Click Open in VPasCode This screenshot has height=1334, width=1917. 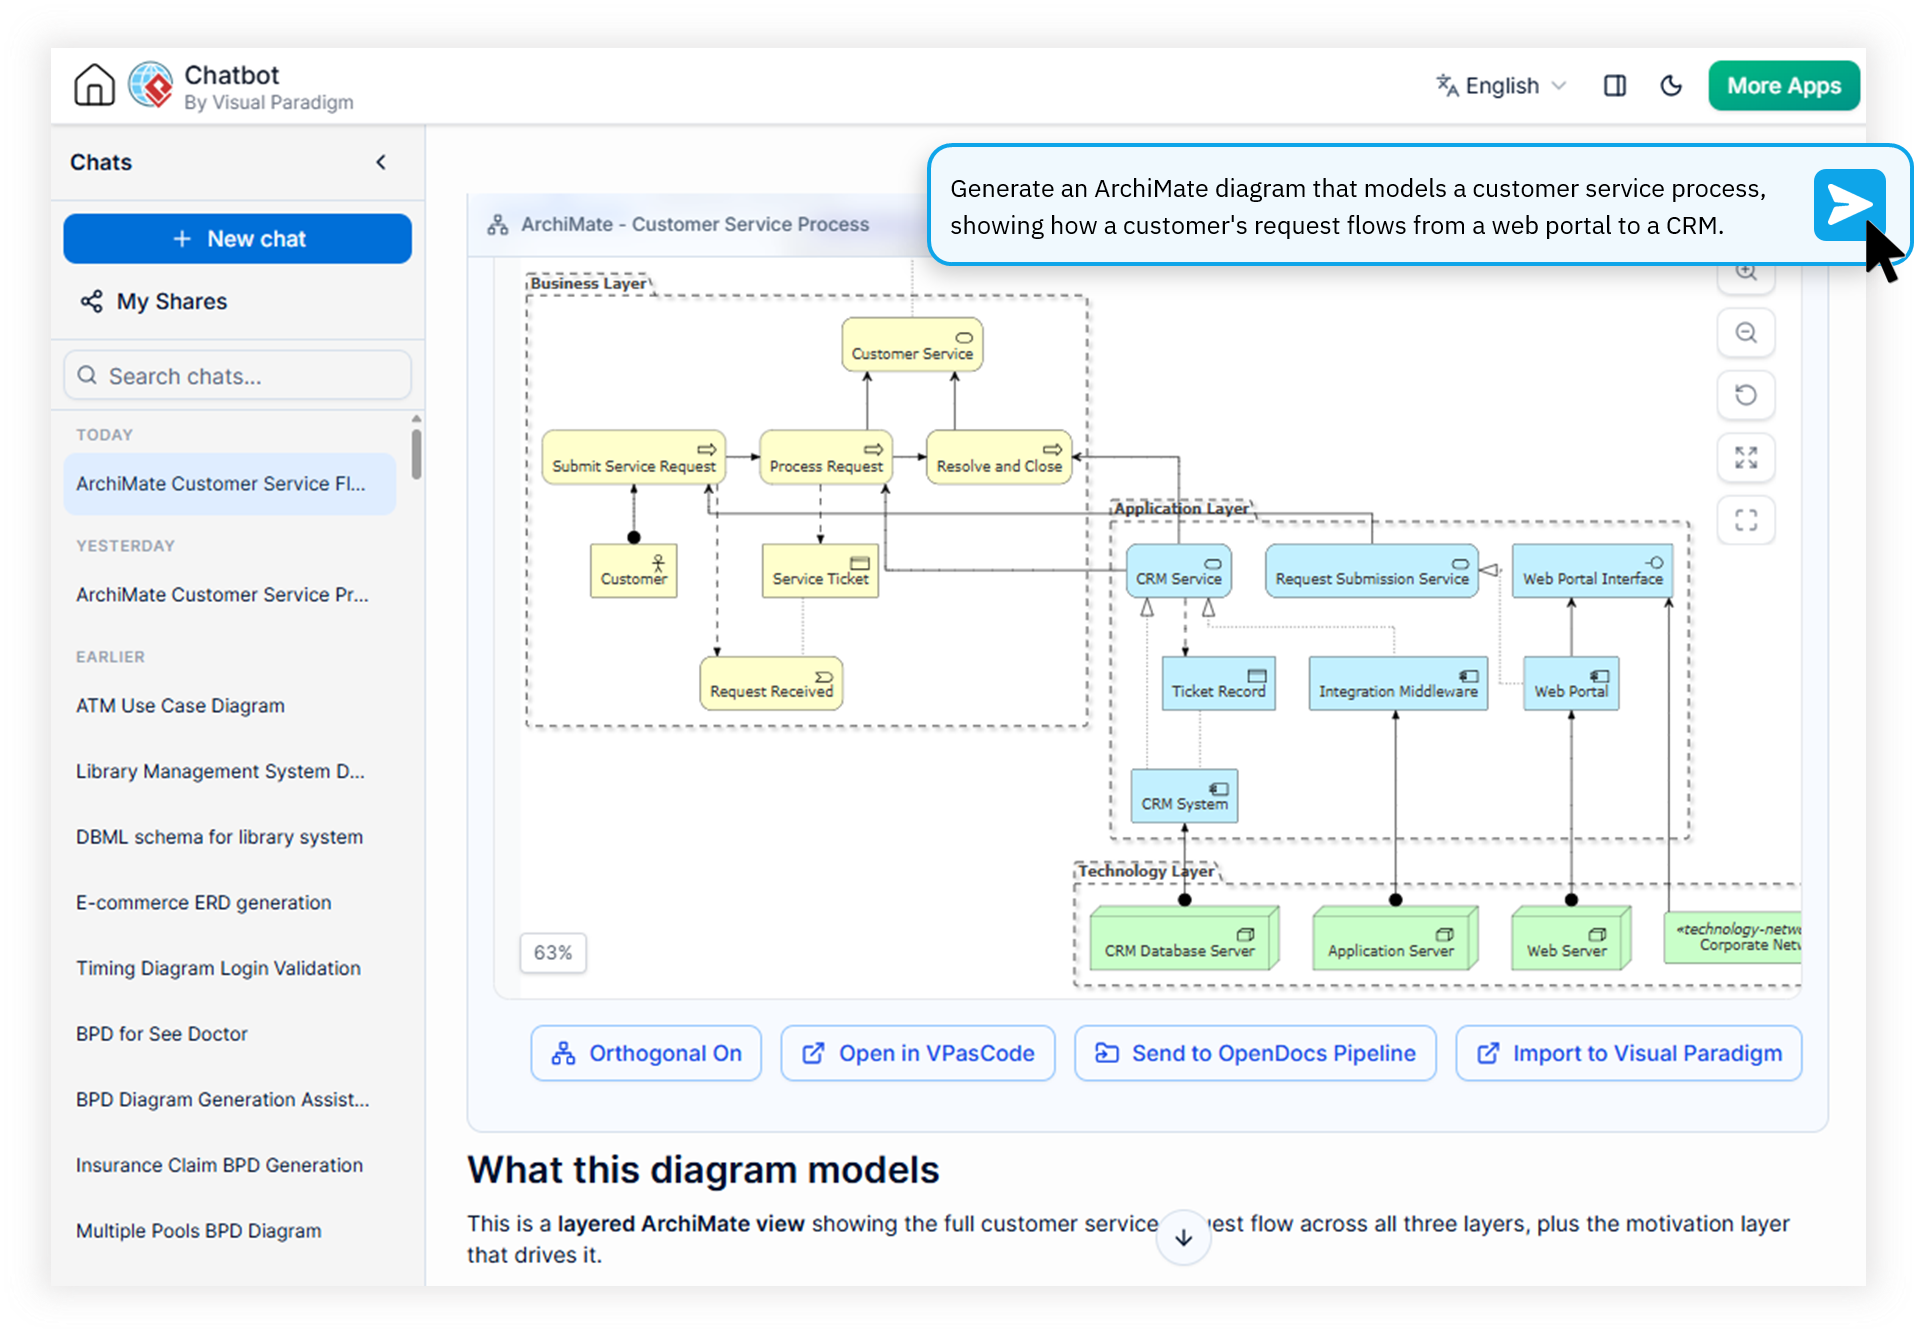918,1053
